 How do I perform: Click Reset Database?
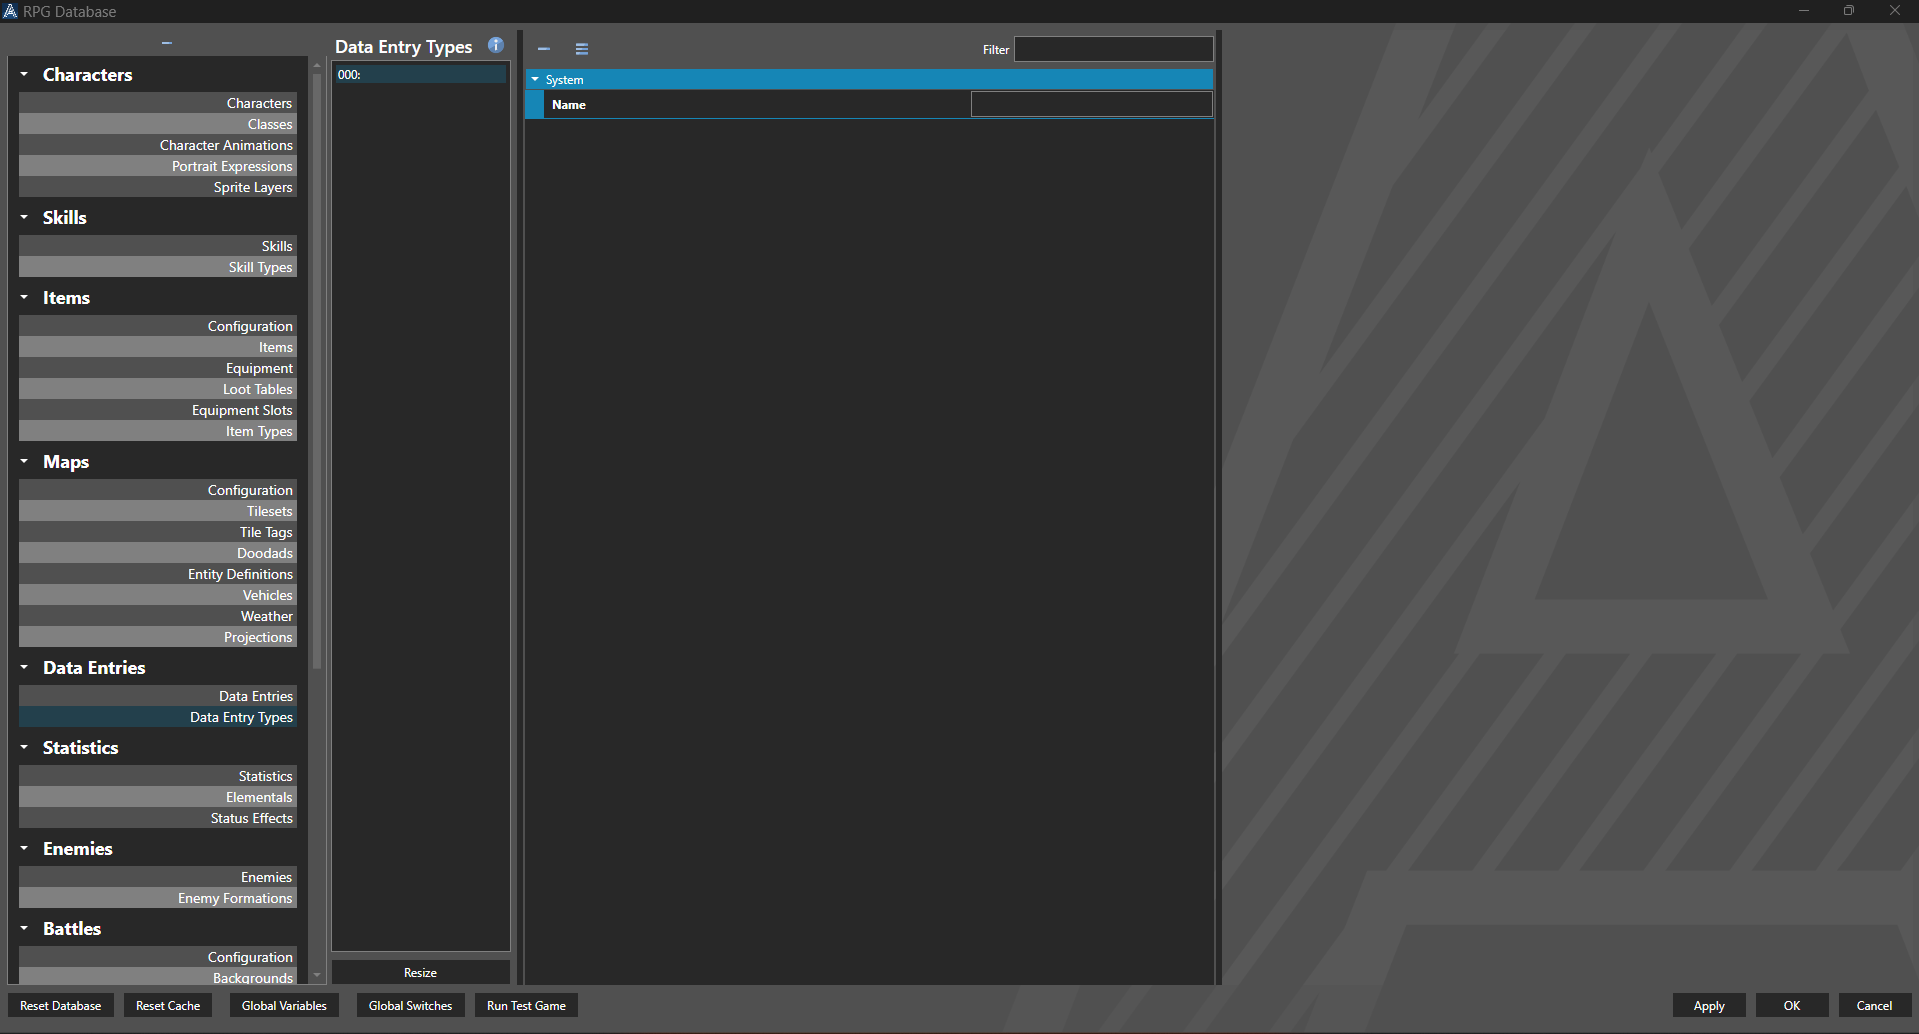coord(60,1005)
